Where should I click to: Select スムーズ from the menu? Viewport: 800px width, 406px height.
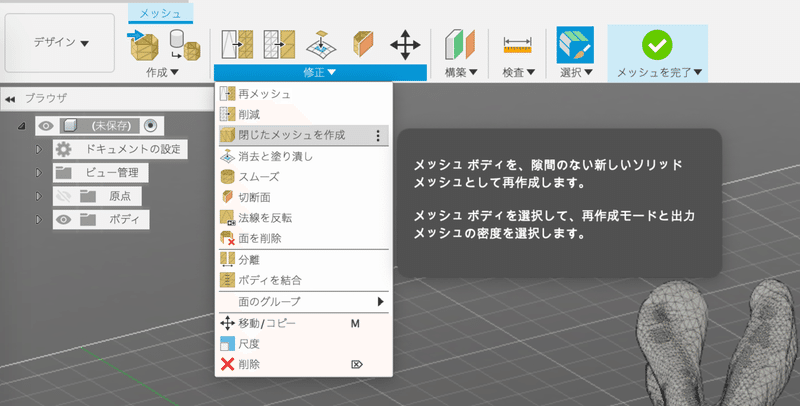tap(304, 177)
